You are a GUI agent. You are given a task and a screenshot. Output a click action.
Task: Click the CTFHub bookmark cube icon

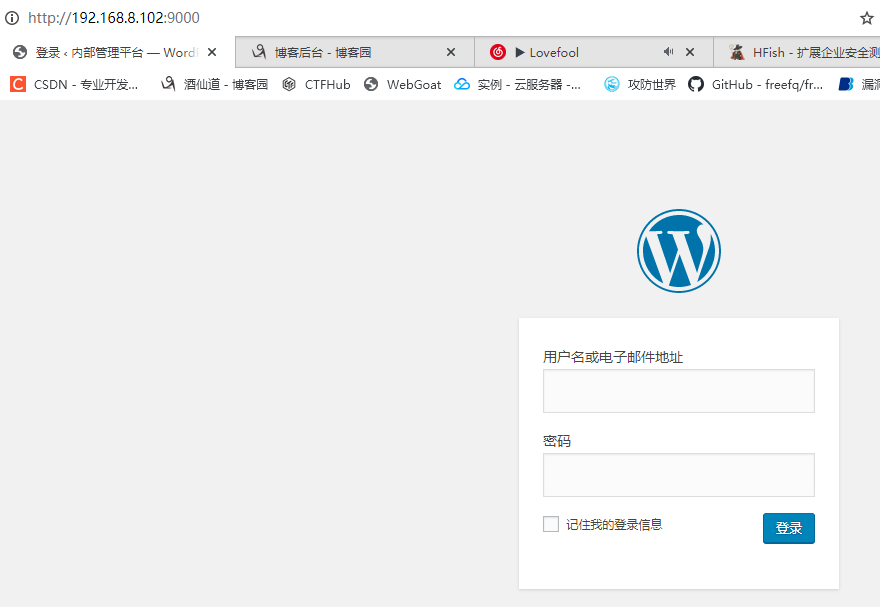[289, 84]
